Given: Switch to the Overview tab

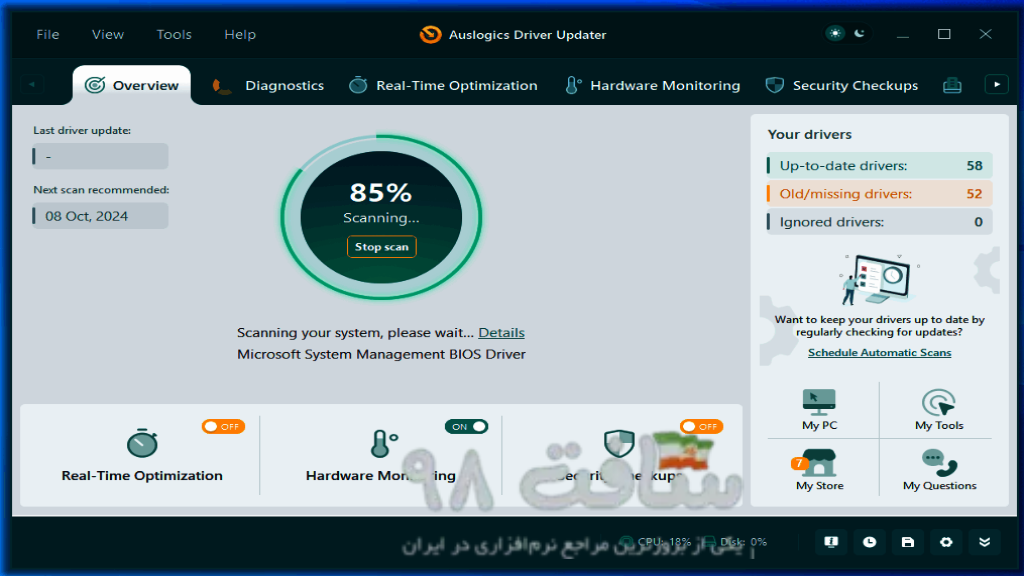Looking at the screenshot, I should point(132,86).
